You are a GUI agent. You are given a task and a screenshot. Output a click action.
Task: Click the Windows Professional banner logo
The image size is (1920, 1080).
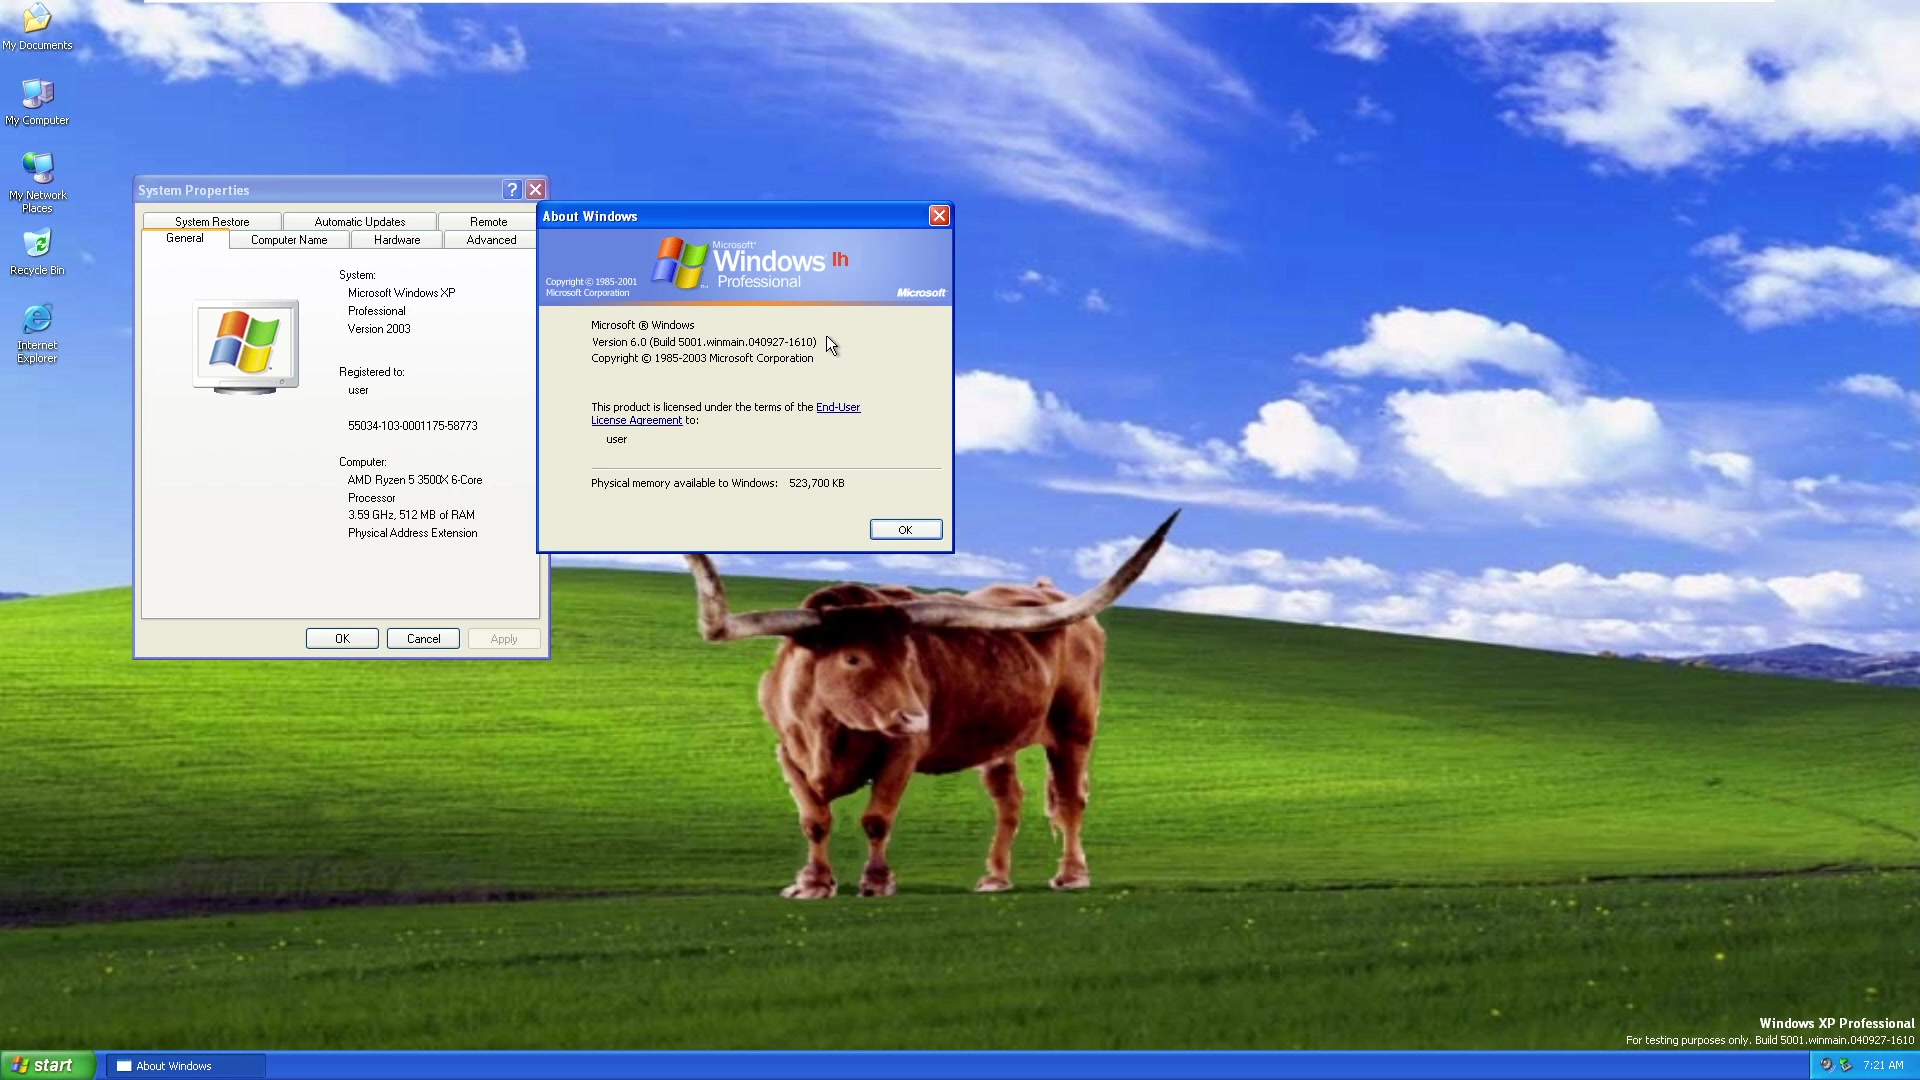point(750,264)
